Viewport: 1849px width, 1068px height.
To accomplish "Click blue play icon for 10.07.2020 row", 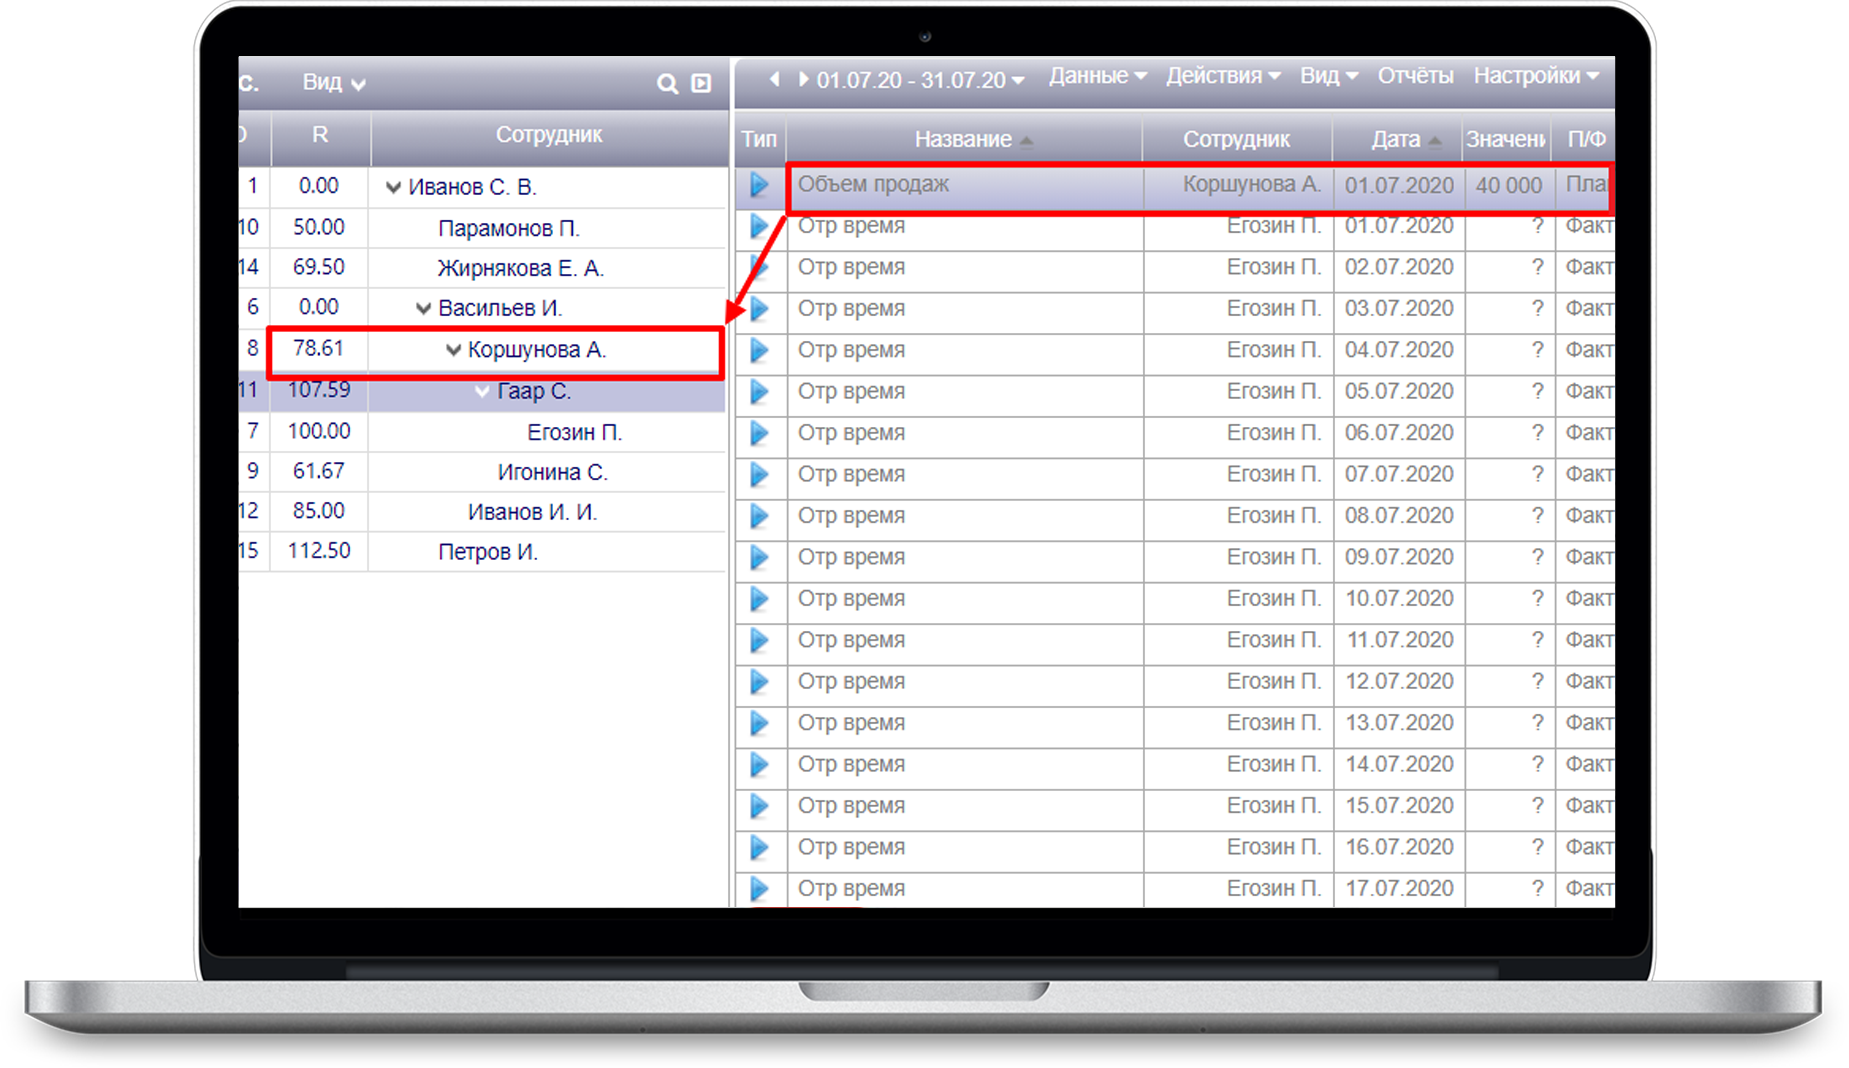I will click(760, 599).
